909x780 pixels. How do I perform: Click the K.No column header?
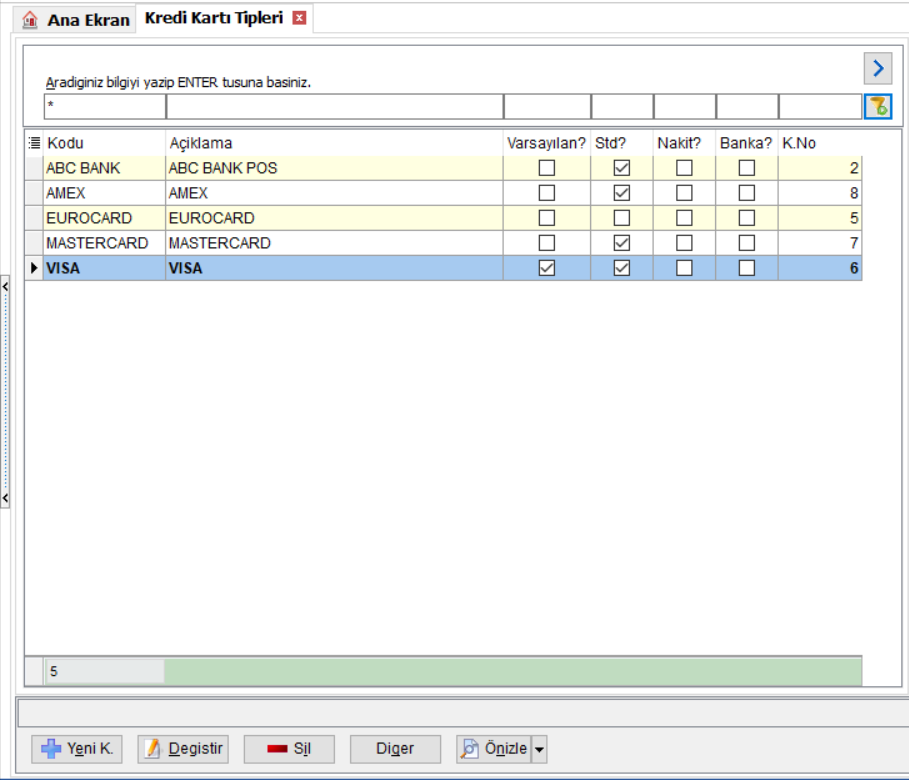[x=820, y=143]
